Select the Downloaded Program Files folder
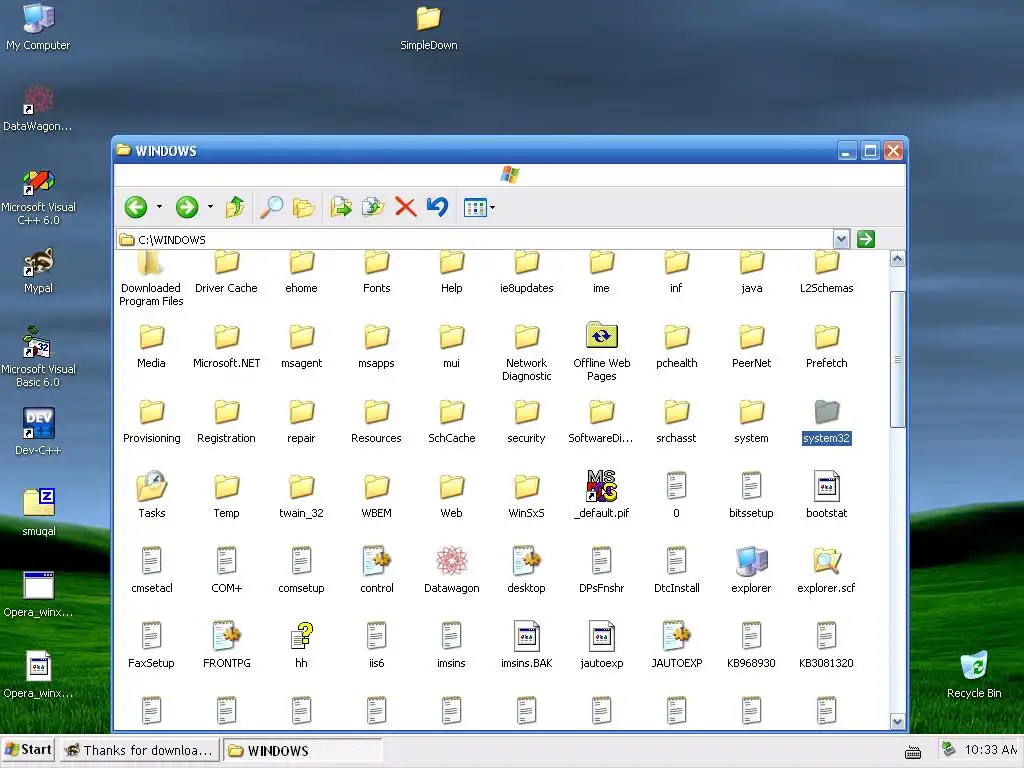The width and height of the screenshot is (1024, 768). (151, 280)
